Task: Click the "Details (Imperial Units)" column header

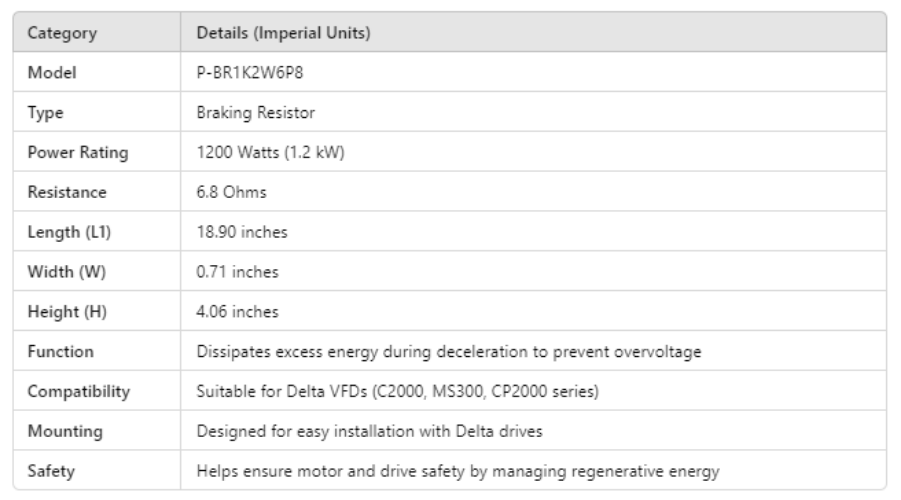Action: [x=283, y=33]
